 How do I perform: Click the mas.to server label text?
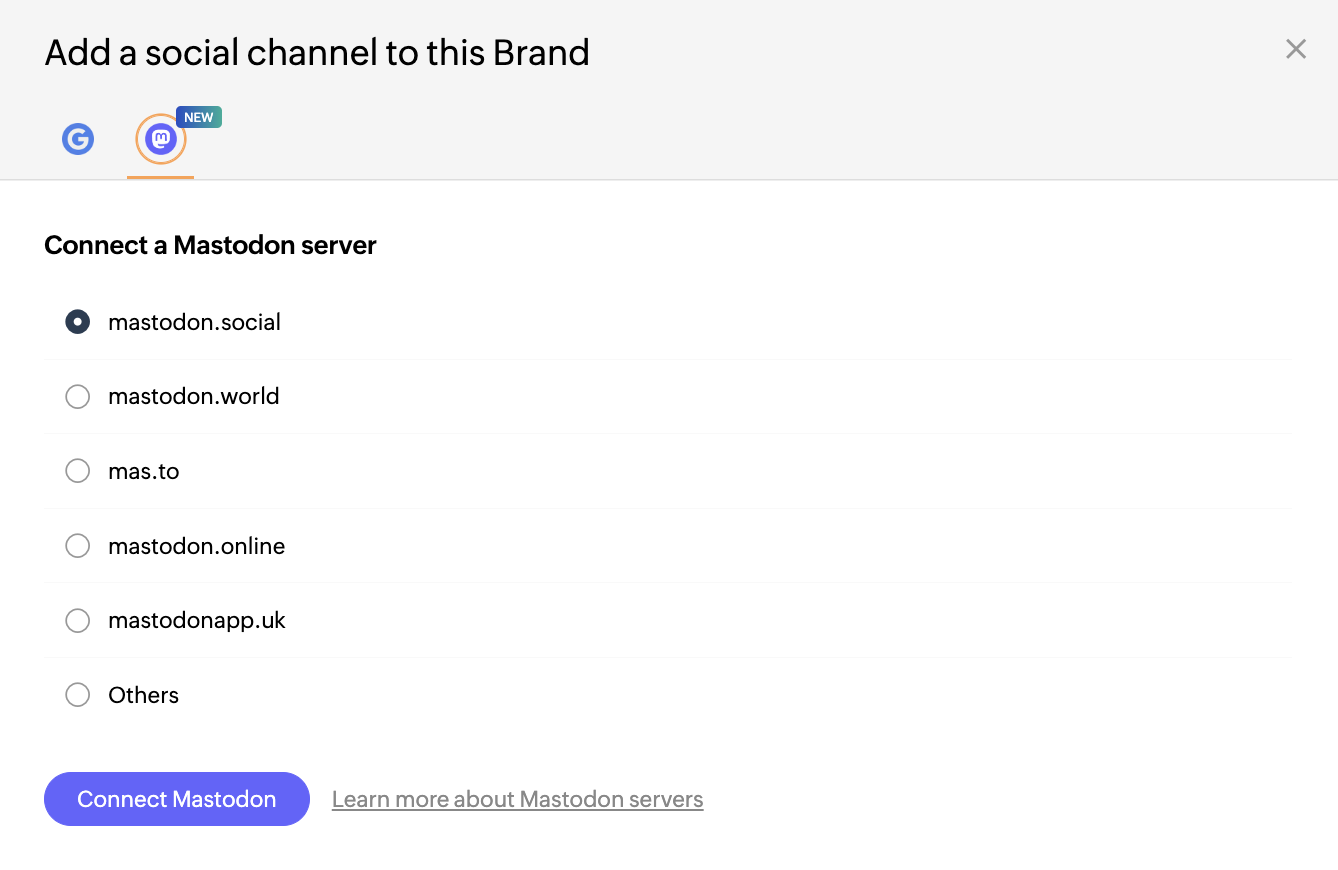[144, 471]
